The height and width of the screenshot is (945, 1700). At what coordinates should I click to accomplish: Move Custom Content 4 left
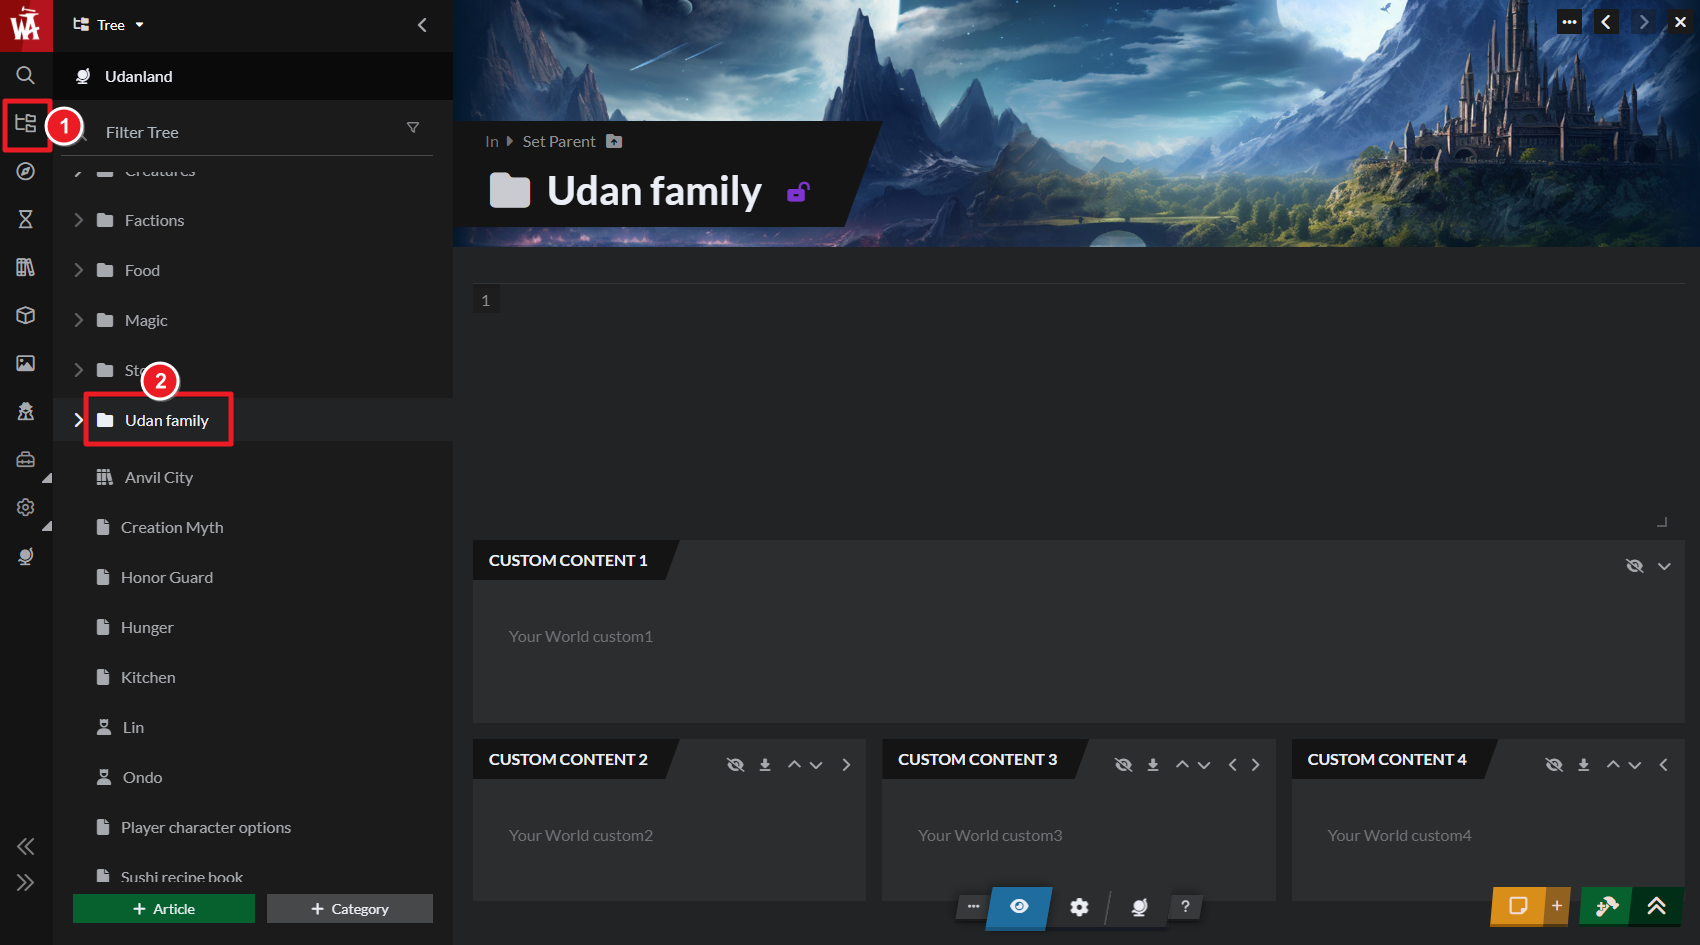click(x=1664, y=765)
